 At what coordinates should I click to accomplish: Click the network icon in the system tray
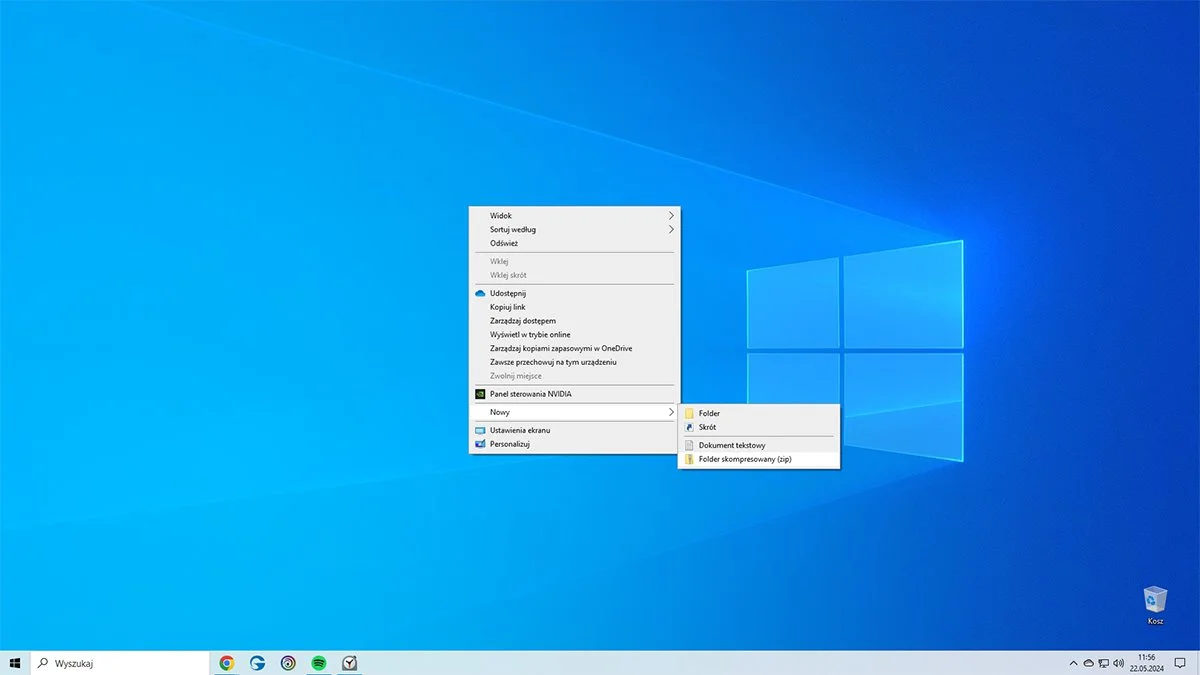[1102, 663]
